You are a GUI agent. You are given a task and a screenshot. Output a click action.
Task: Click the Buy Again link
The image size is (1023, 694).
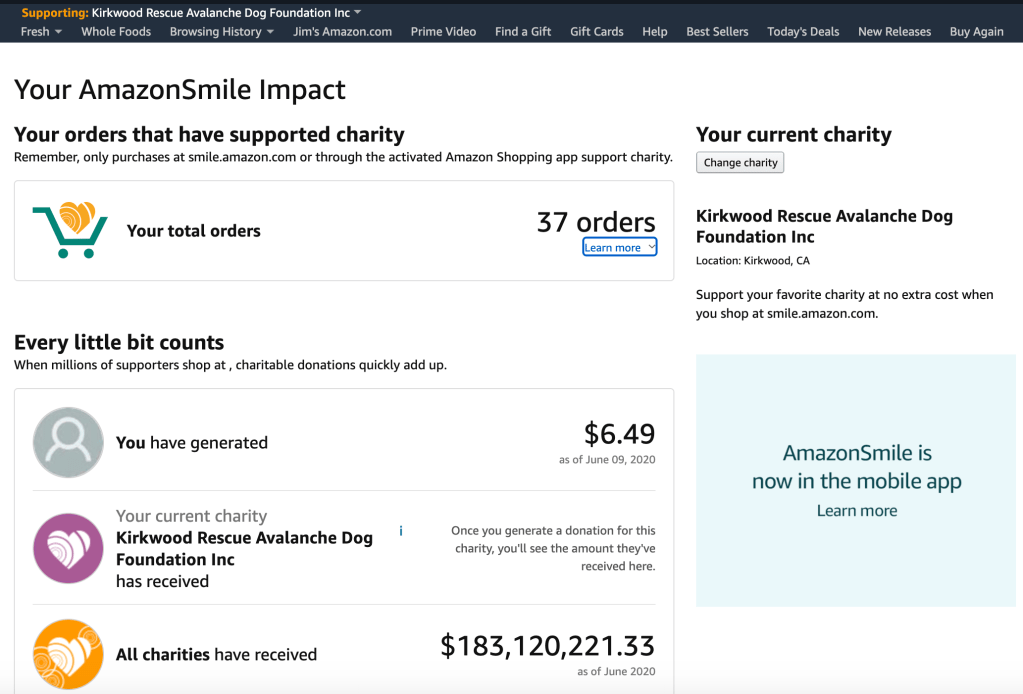976,31
